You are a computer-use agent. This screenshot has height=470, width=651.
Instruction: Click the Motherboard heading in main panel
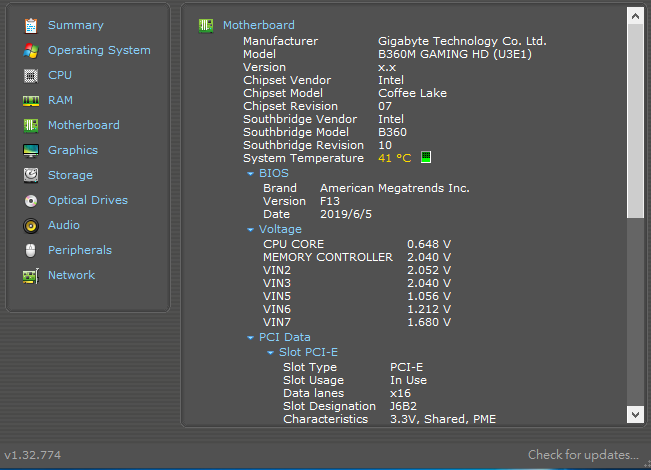259,25
